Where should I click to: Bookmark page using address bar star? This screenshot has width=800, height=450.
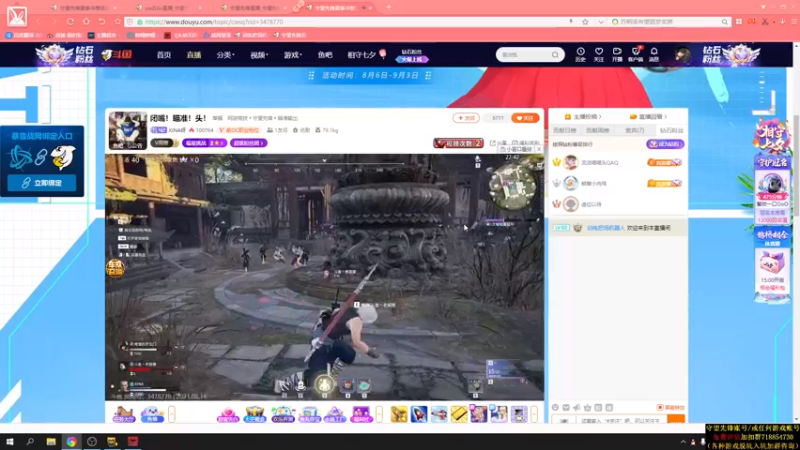(x=585, y=22)
